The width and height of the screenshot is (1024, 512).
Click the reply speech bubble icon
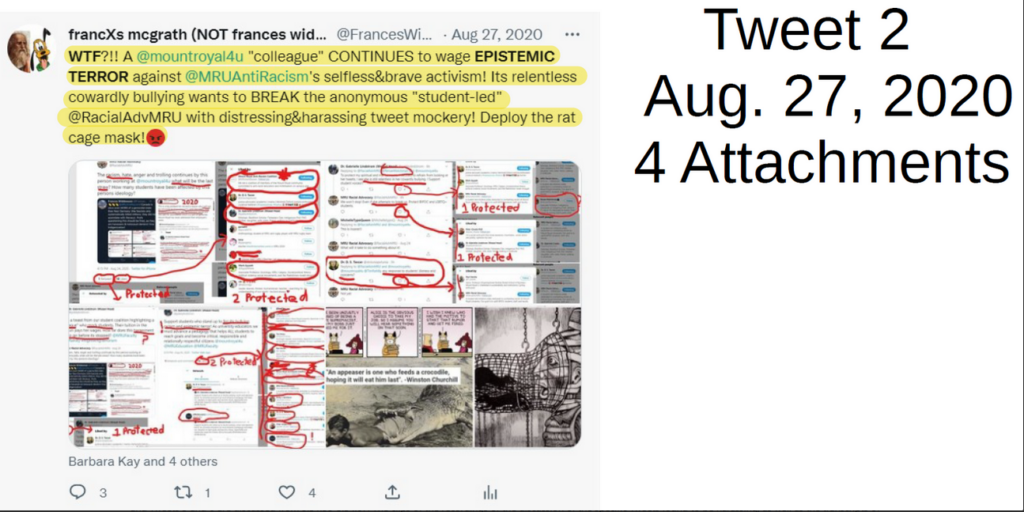pyautogui.click(x=78, y=491)
